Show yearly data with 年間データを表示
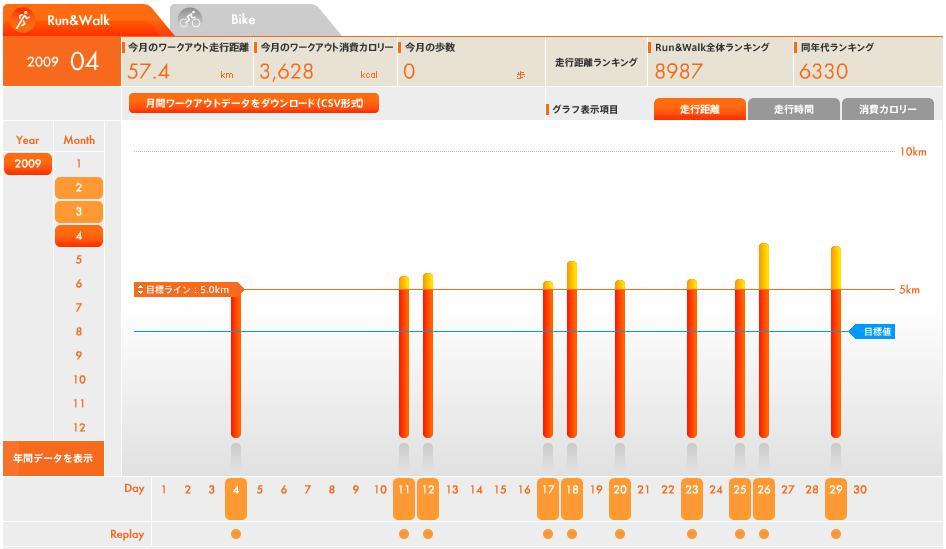 pos(52,458)
